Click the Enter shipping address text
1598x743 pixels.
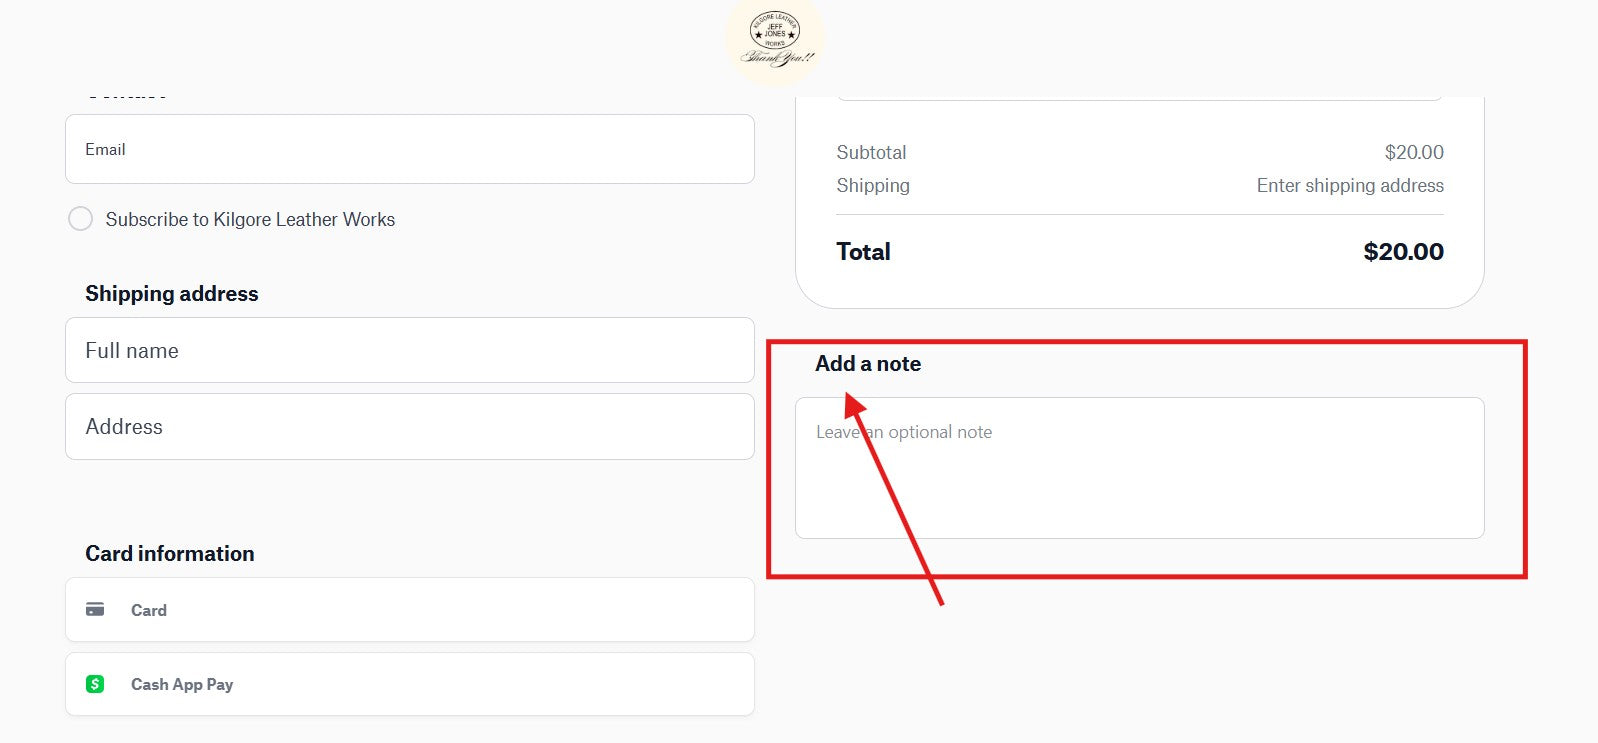coord(1350,185)
